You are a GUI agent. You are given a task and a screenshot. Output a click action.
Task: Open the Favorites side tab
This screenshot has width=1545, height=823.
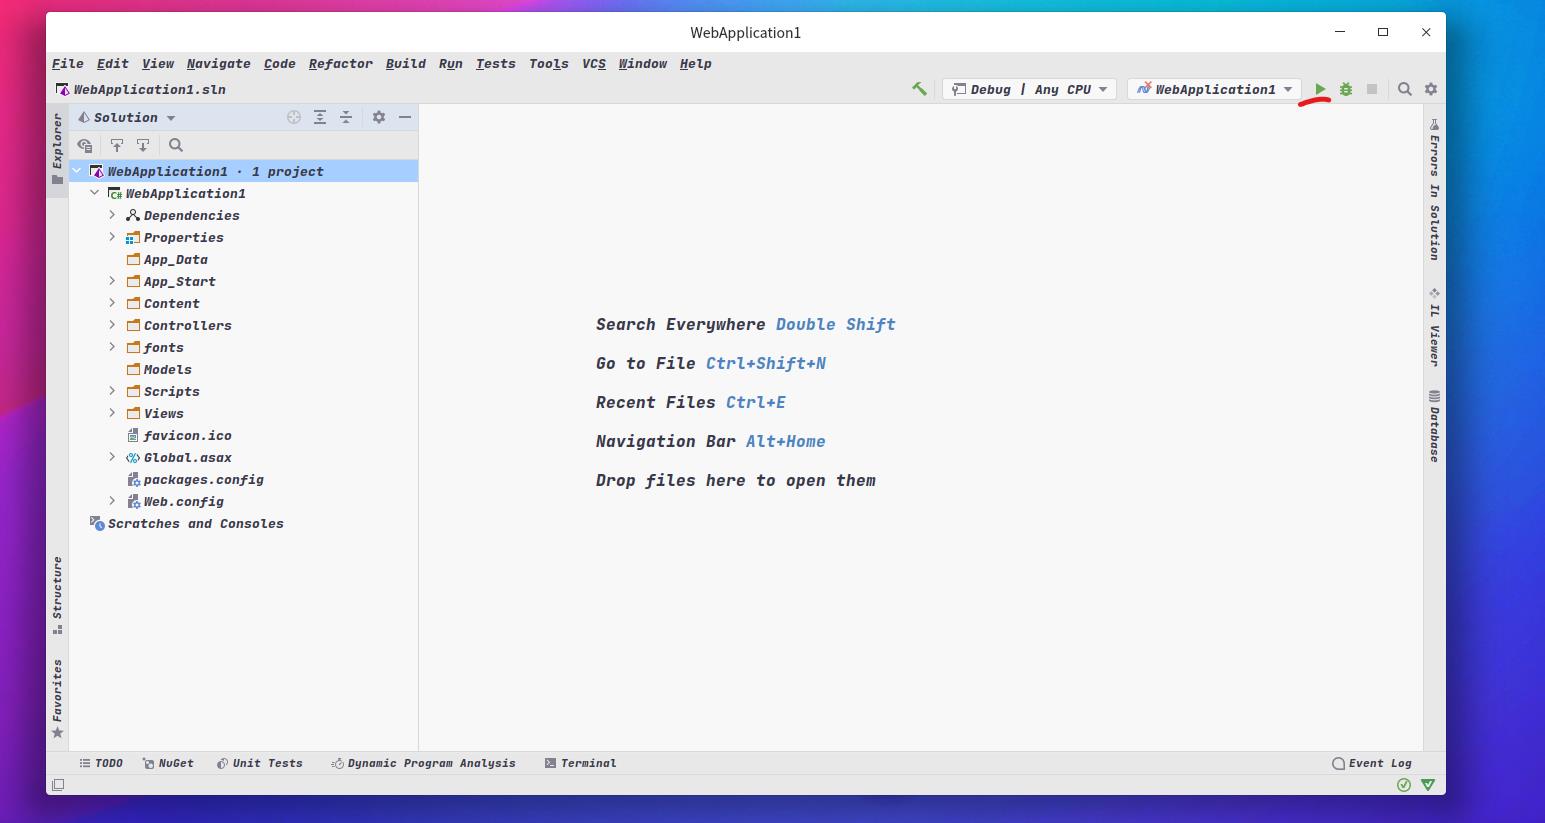click(57, 699)
